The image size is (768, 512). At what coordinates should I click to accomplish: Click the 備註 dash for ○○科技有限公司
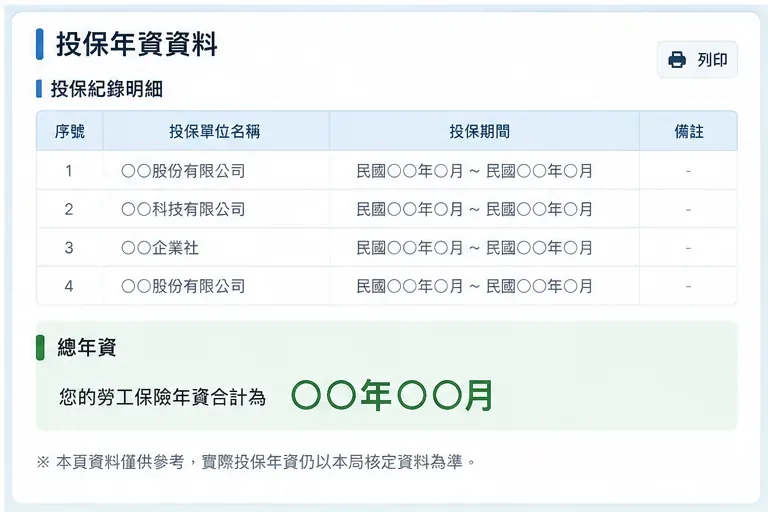coord(688,210)
